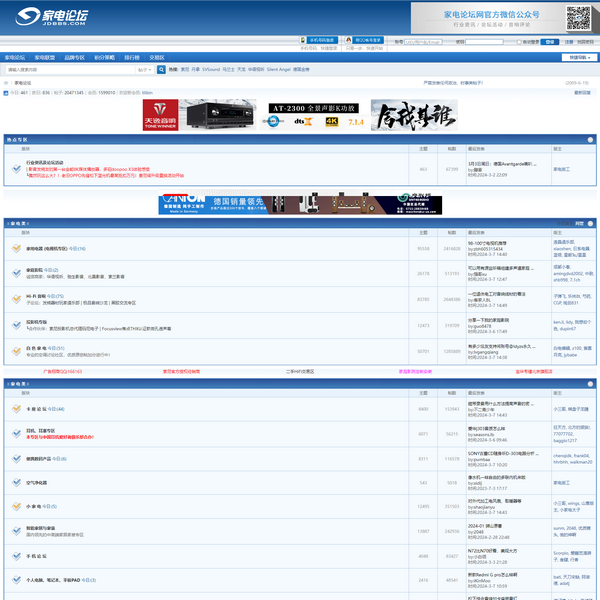Click the WeChat QR code image

coord(580,17)
